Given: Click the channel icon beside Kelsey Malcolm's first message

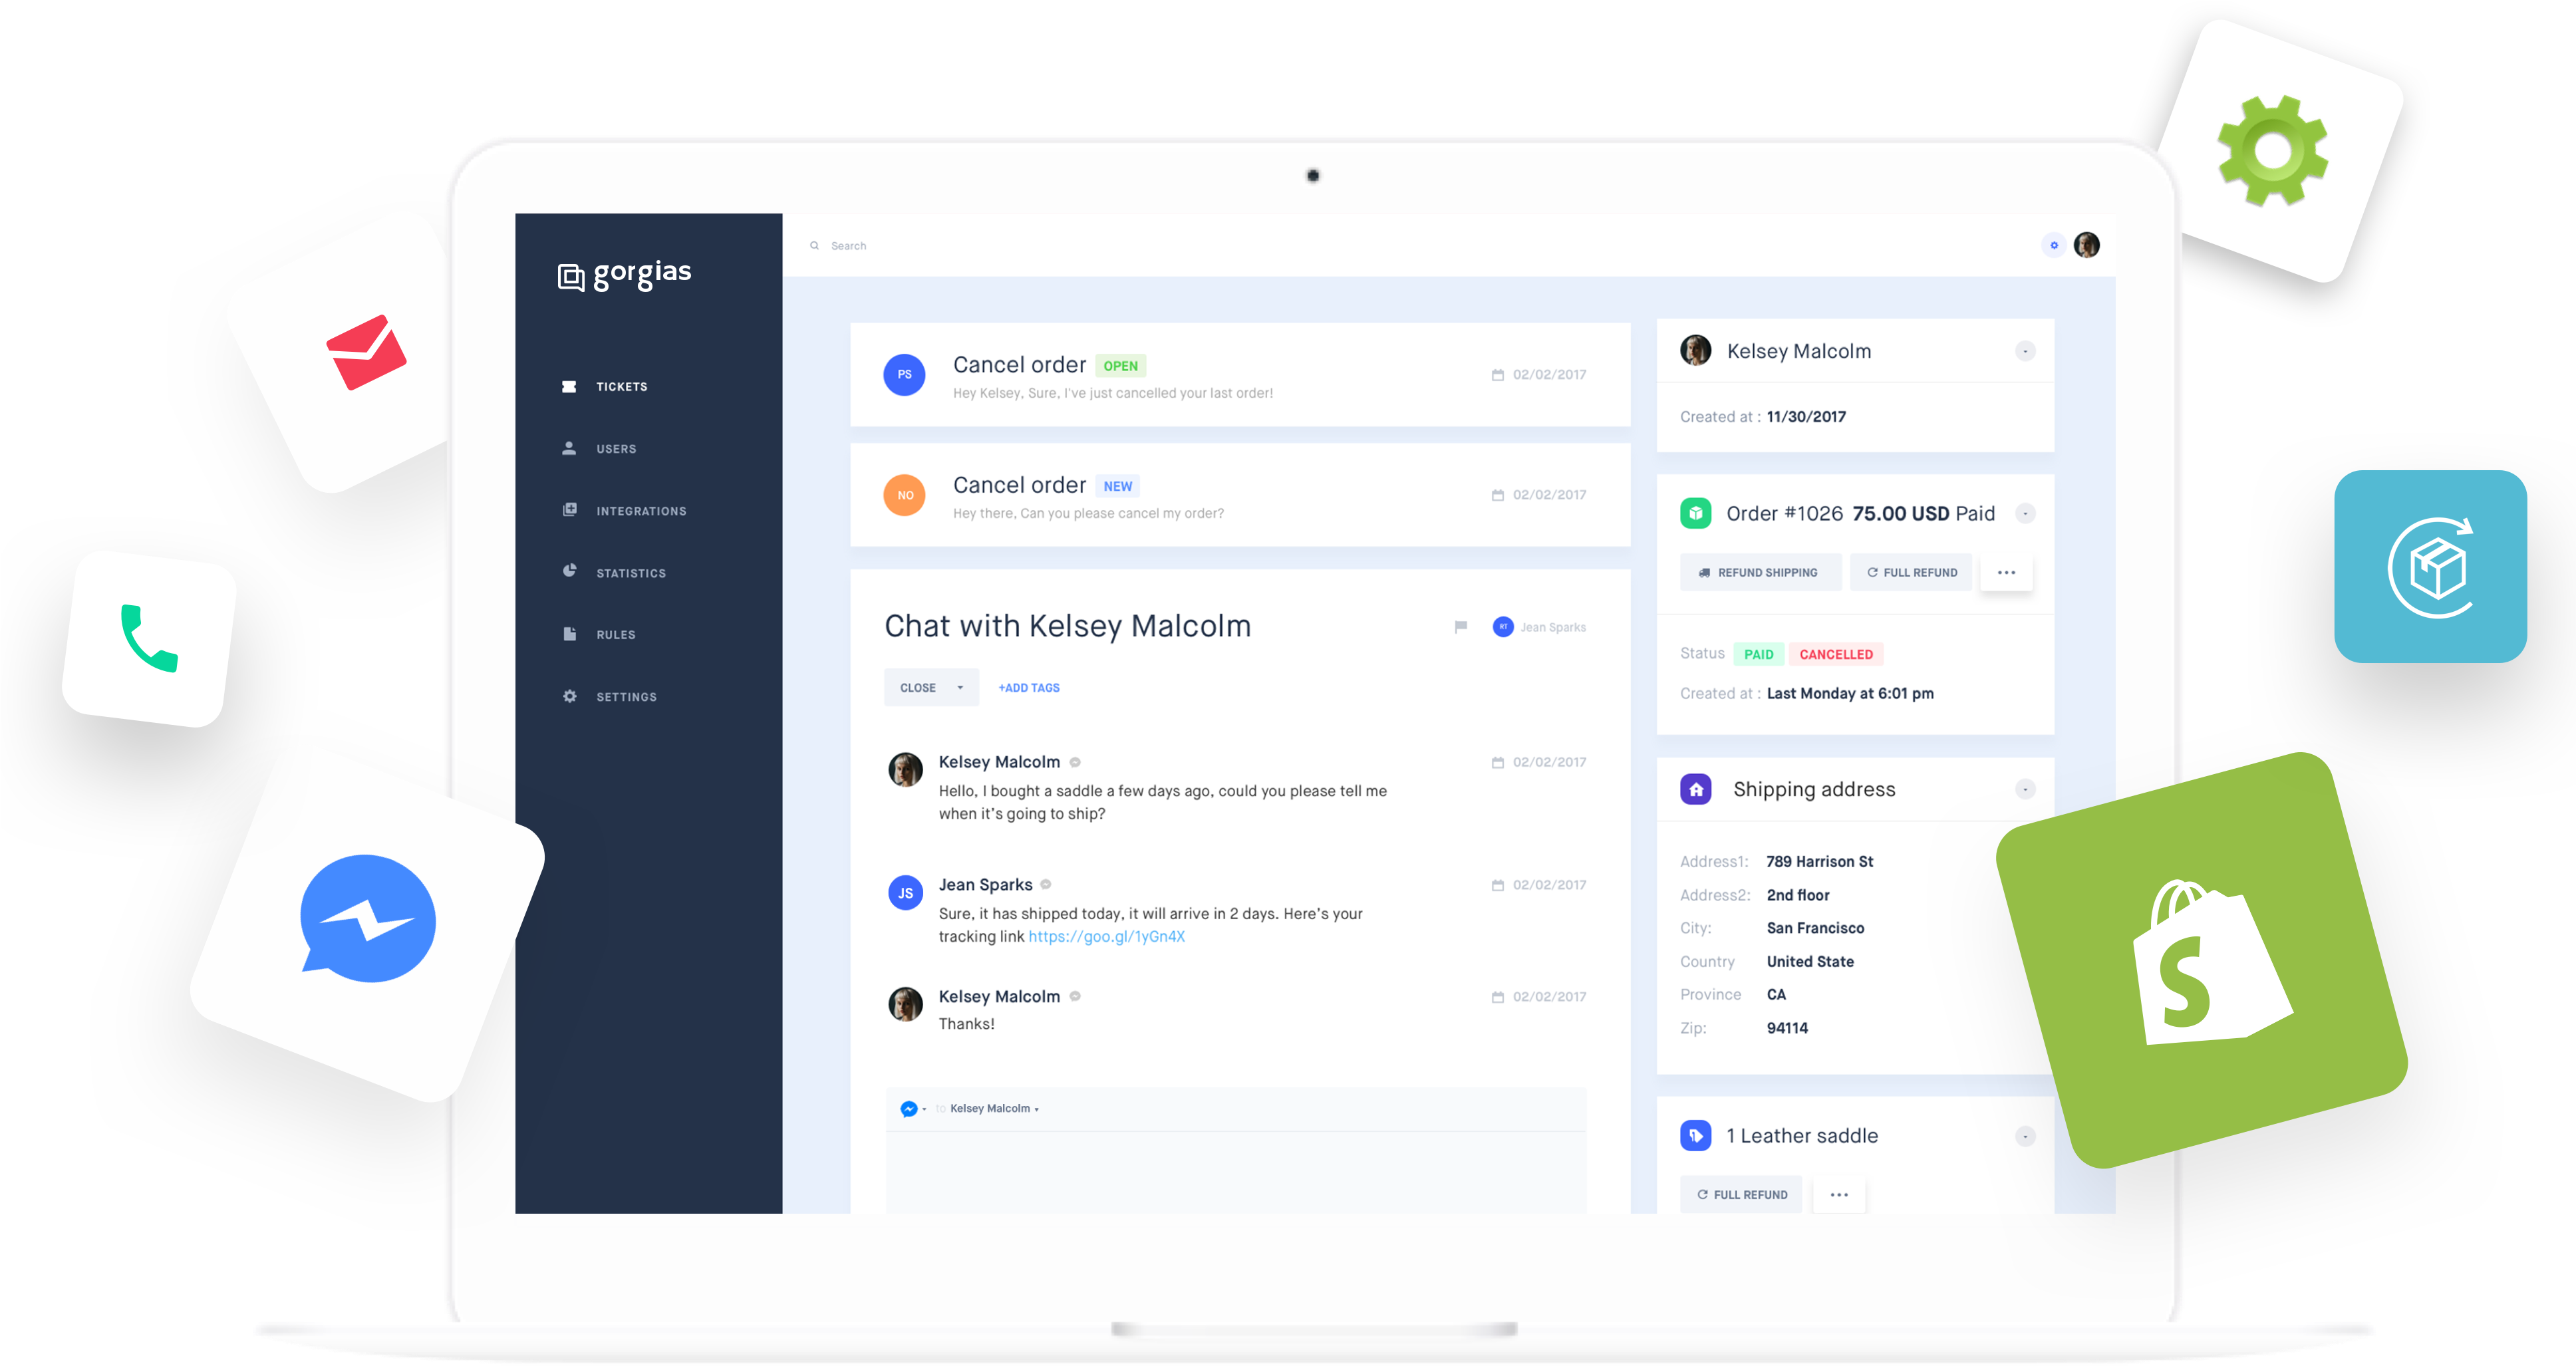Looking at the screenshot, I should [x=1075, y=763].
